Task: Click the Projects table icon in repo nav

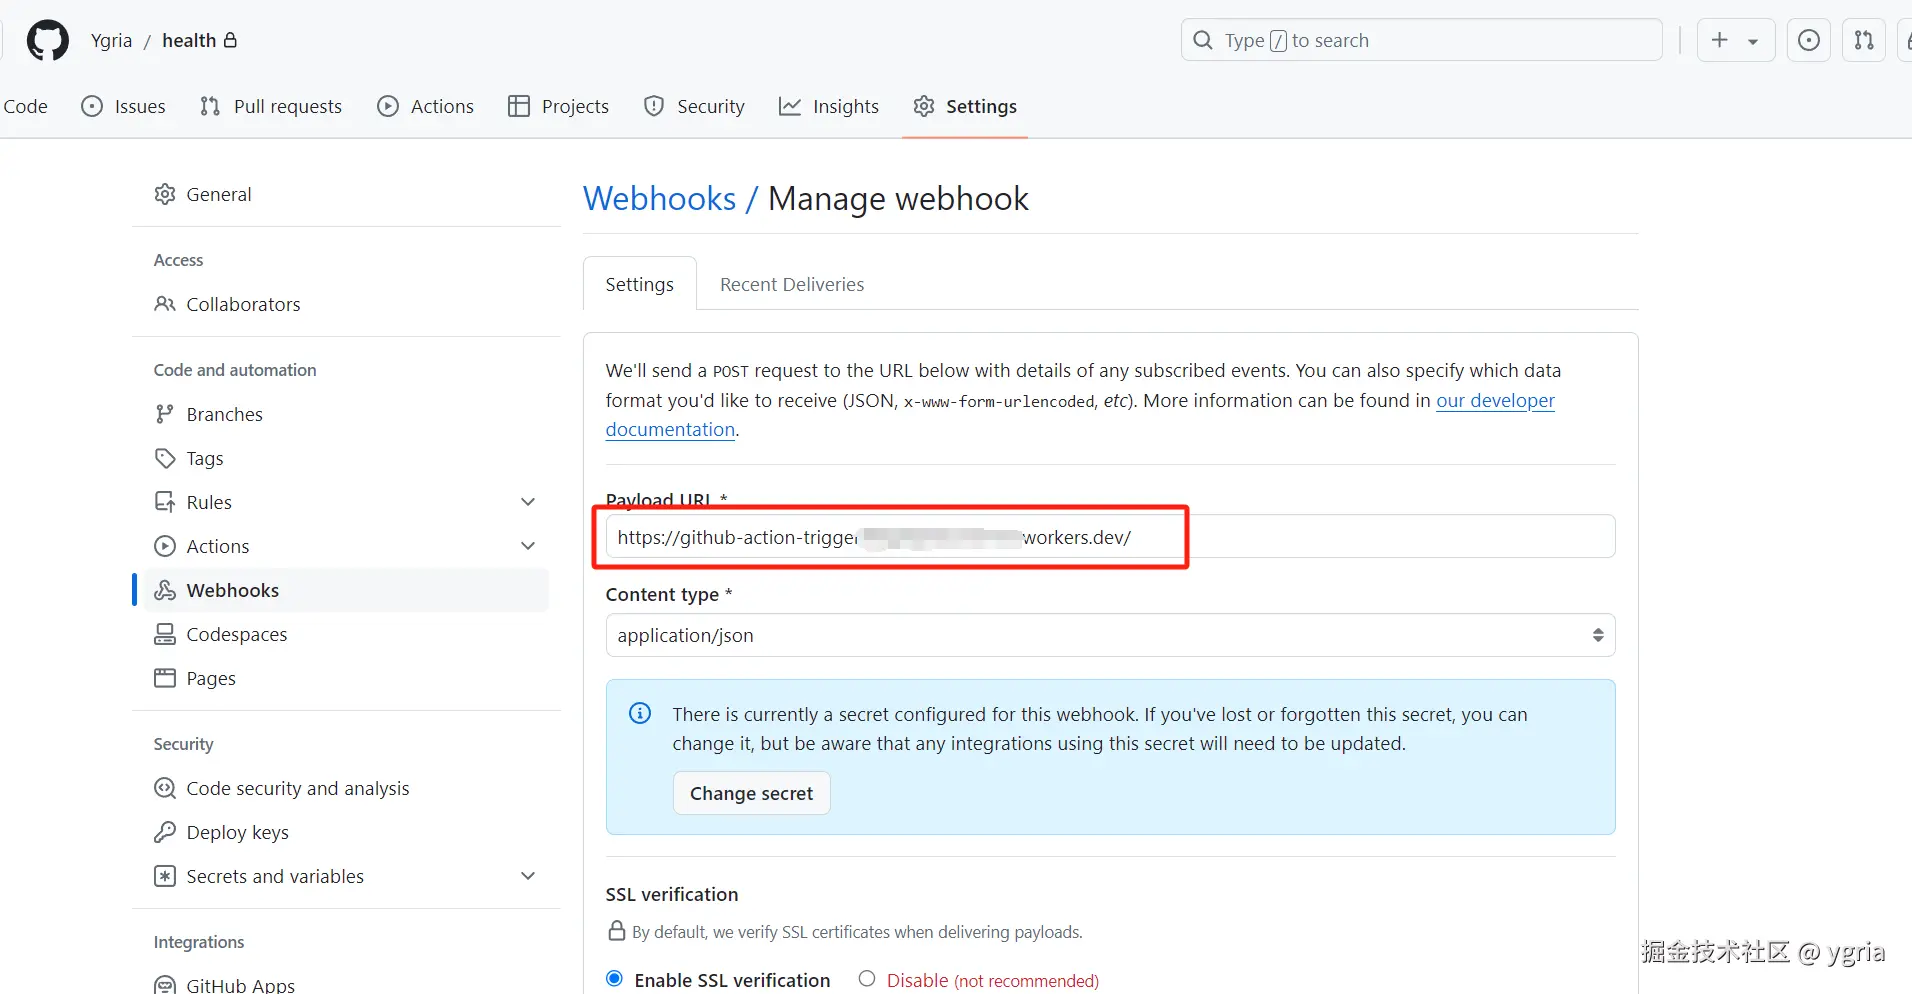Action: (518, 106)
